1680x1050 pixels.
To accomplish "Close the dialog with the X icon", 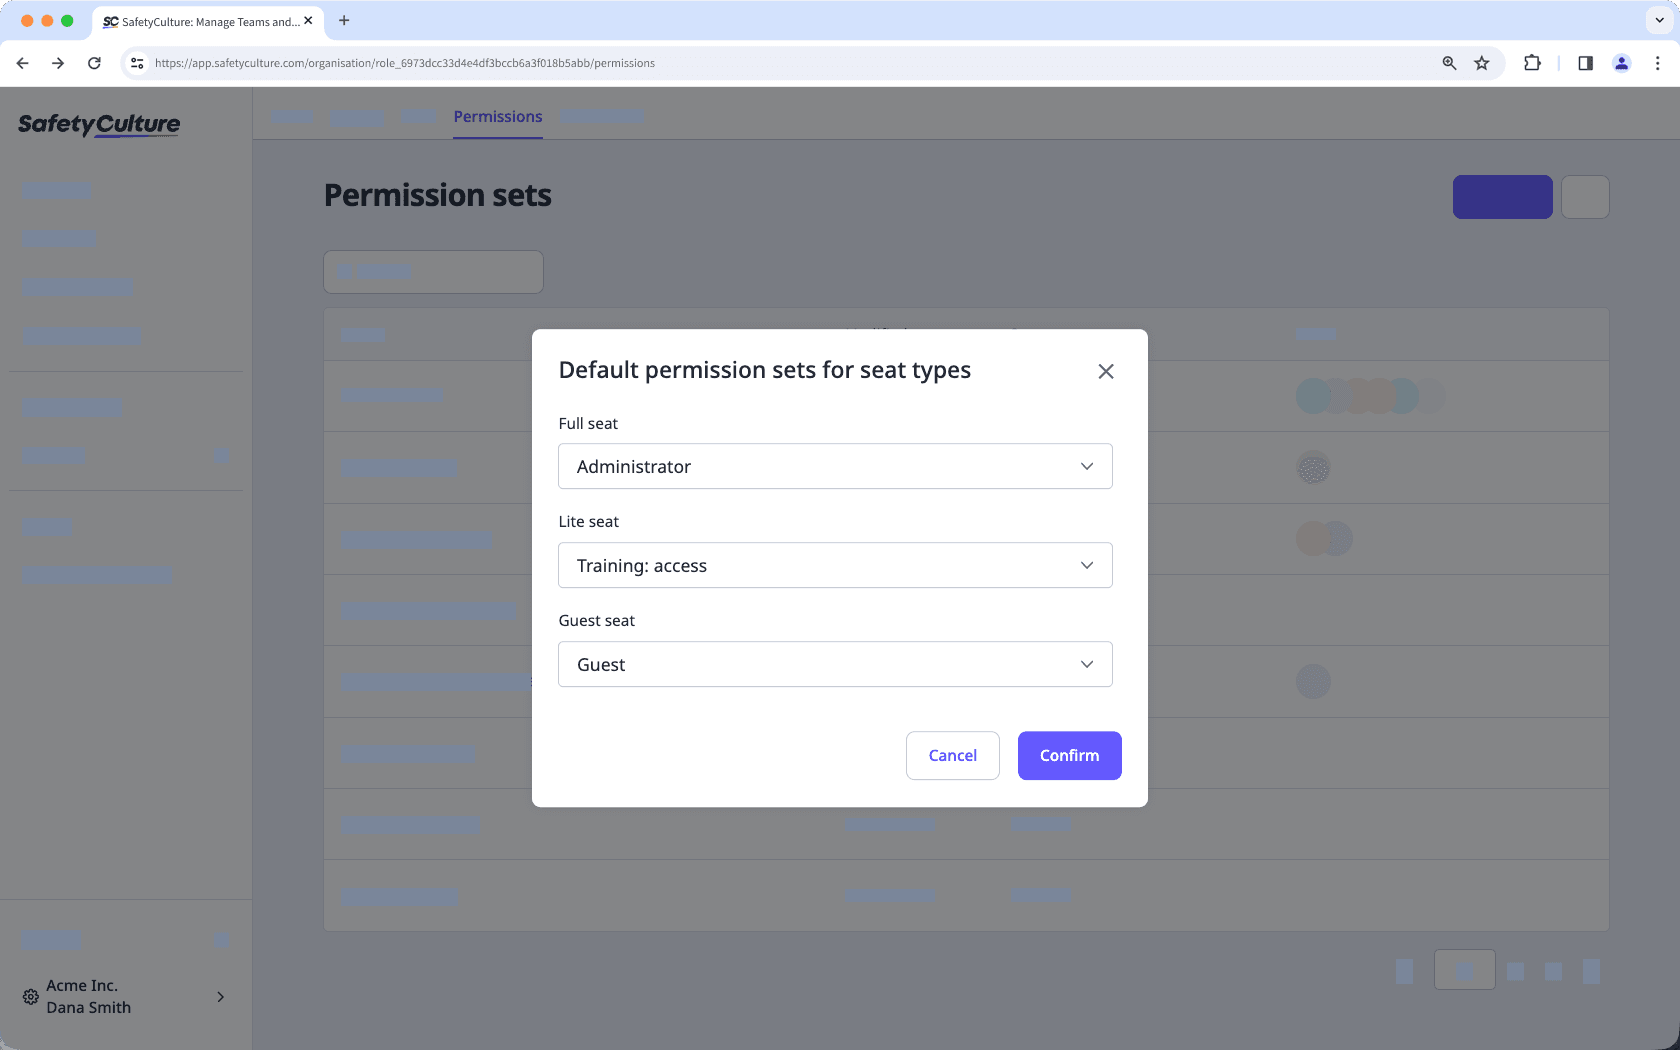I will (1106, 371).
